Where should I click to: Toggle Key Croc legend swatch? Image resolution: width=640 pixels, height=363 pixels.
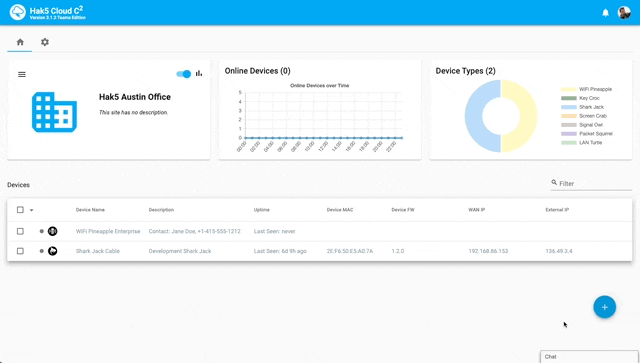[569, 98]
